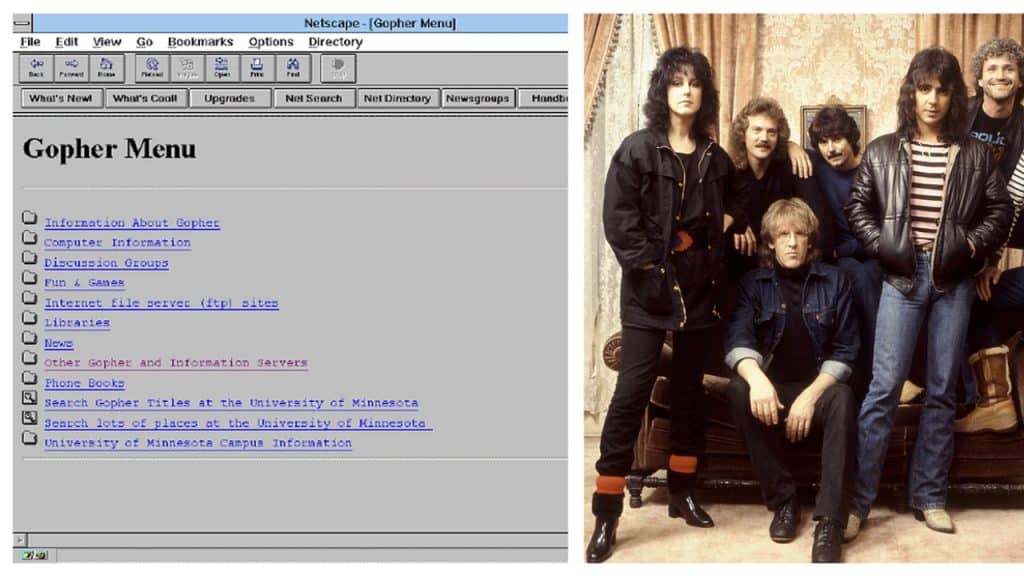Open the Libraries link
1024x576 pixels.
[x=77, y=323]
